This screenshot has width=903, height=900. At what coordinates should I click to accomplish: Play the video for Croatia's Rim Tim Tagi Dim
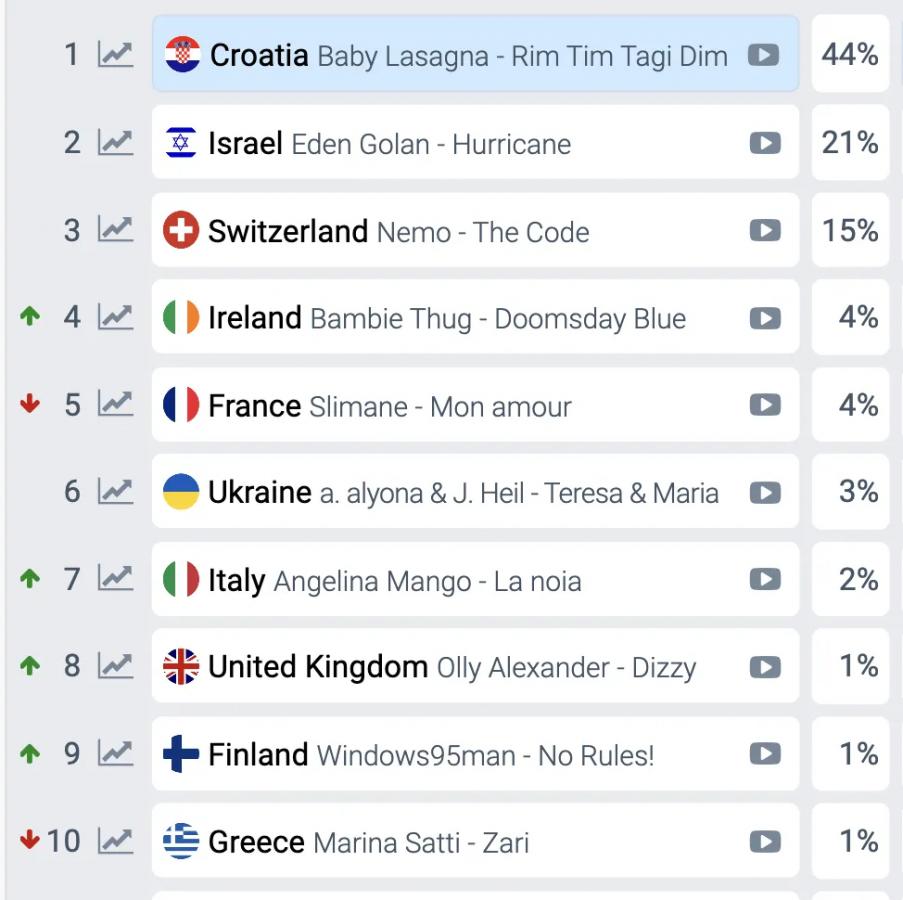tap(764, 55)
